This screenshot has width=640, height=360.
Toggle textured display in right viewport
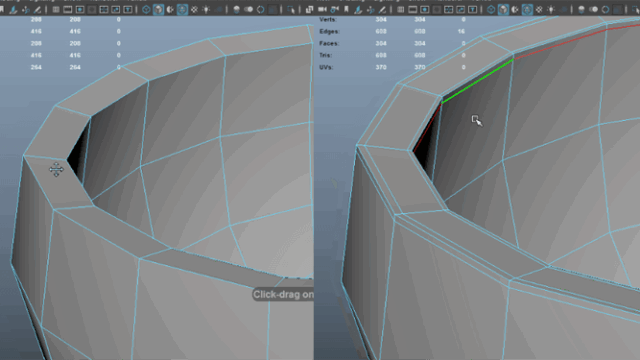coord(539,9)
